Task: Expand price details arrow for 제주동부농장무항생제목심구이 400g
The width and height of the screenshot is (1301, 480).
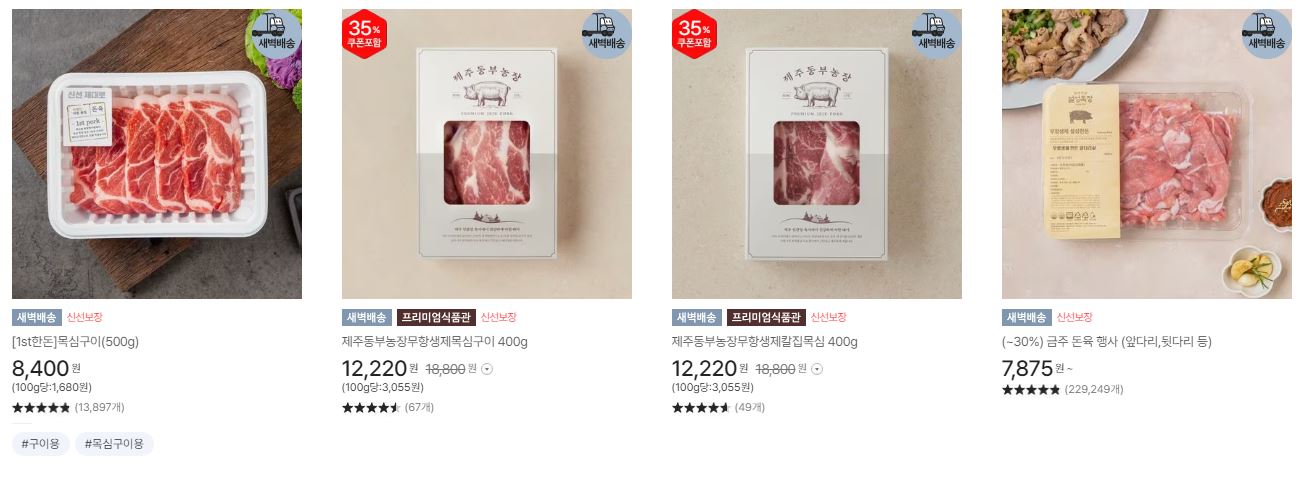Action: 487,369
